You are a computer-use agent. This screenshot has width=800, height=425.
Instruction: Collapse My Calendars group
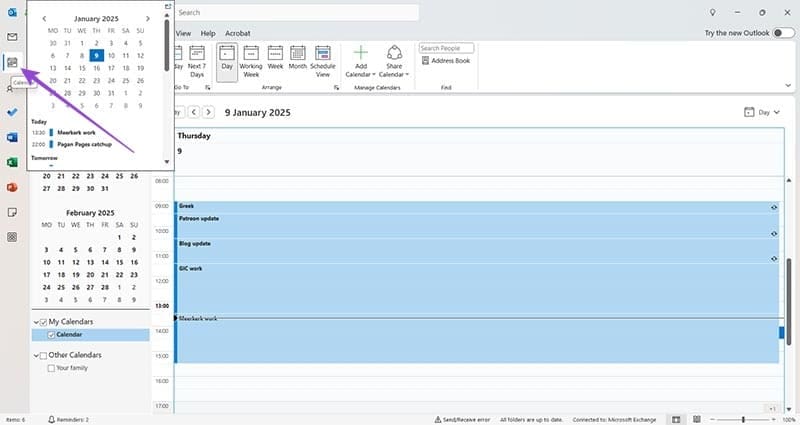(x=36, y=322)
